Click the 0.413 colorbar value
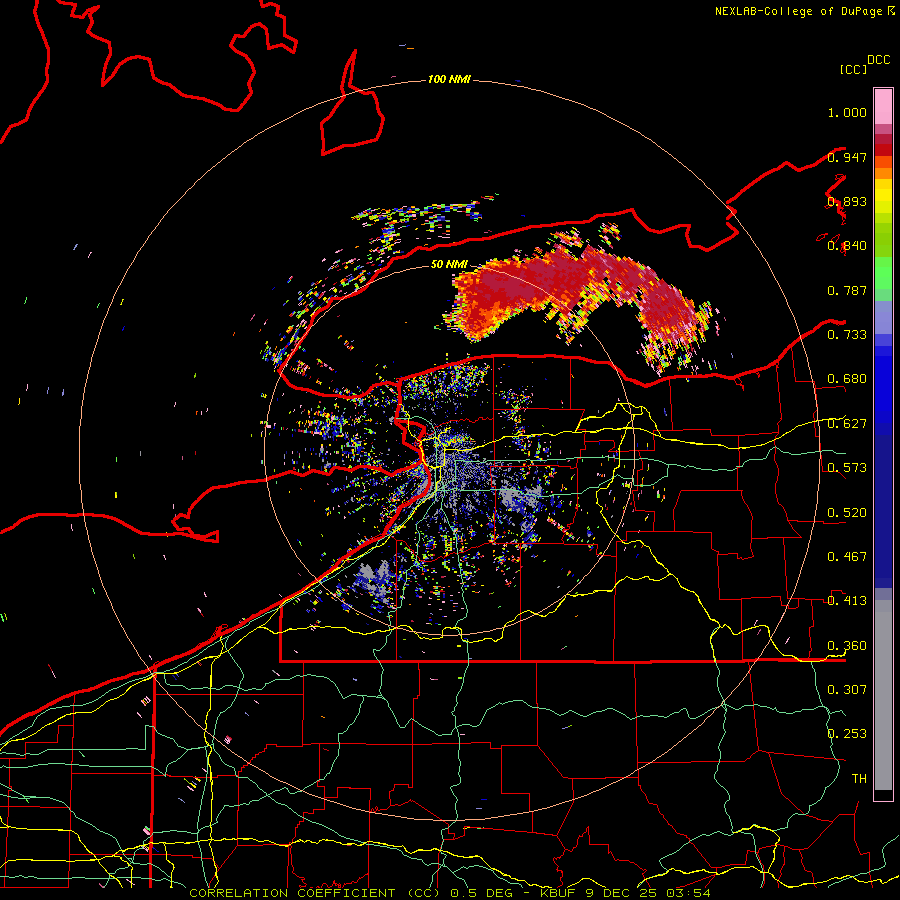The width and height of the screenshot is (900, 900). (x=847, y=600)
